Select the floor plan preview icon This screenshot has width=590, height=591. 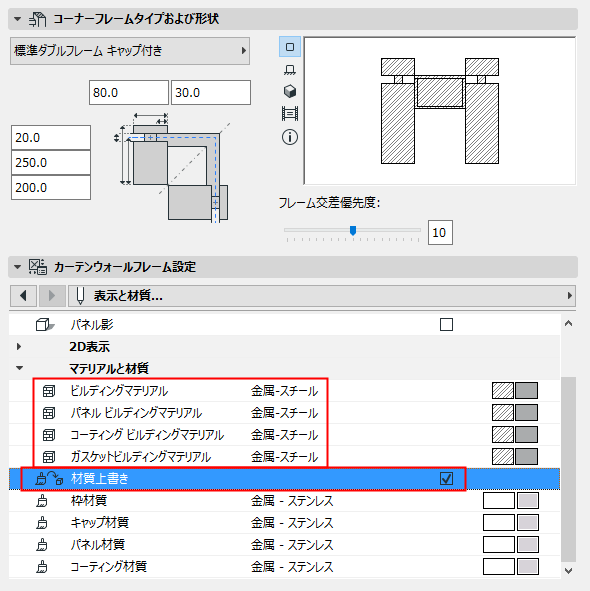(x=290, y=70)
